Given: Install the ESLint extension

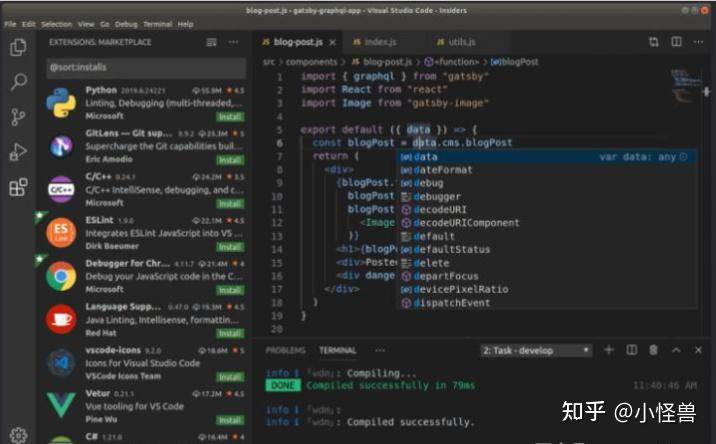Looking at the screenshot, I should tap(230, 247).
